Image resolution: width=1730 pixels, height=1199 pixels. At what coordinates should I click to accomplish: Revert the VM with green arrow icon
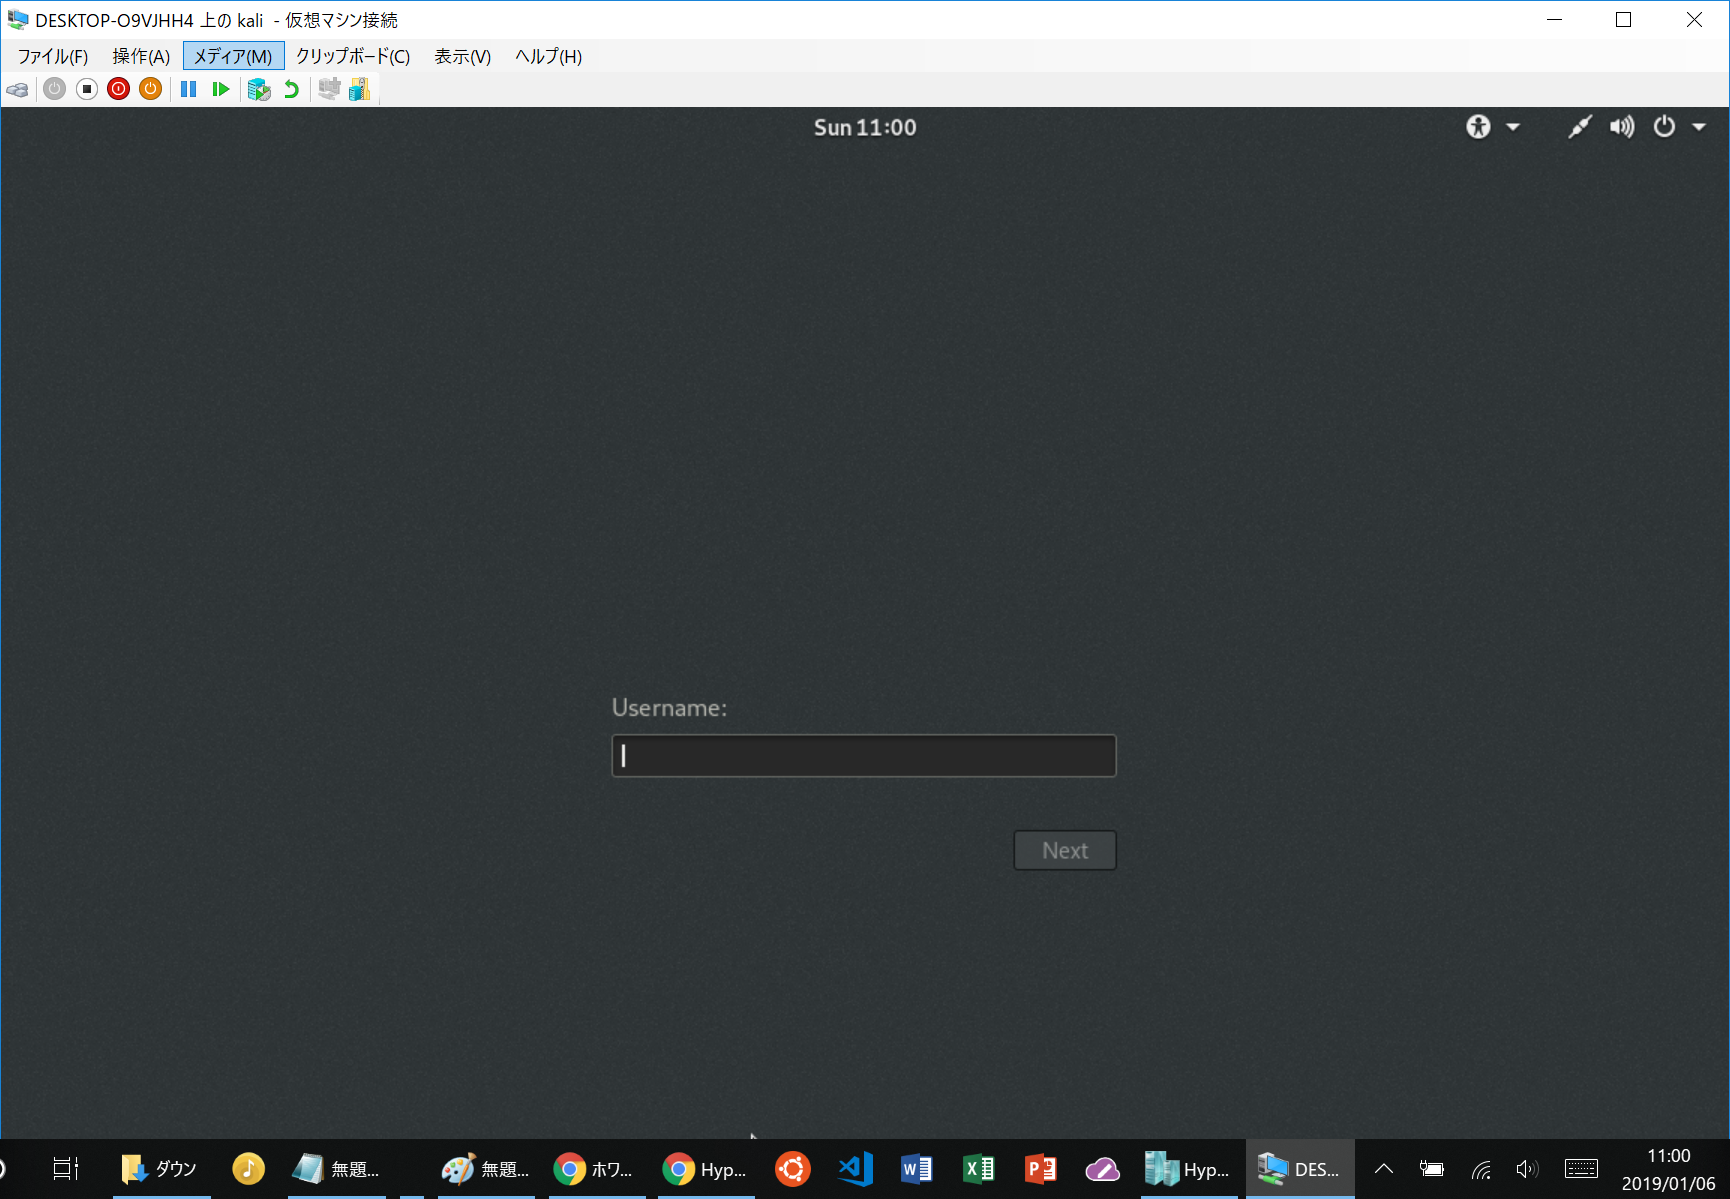291,90
